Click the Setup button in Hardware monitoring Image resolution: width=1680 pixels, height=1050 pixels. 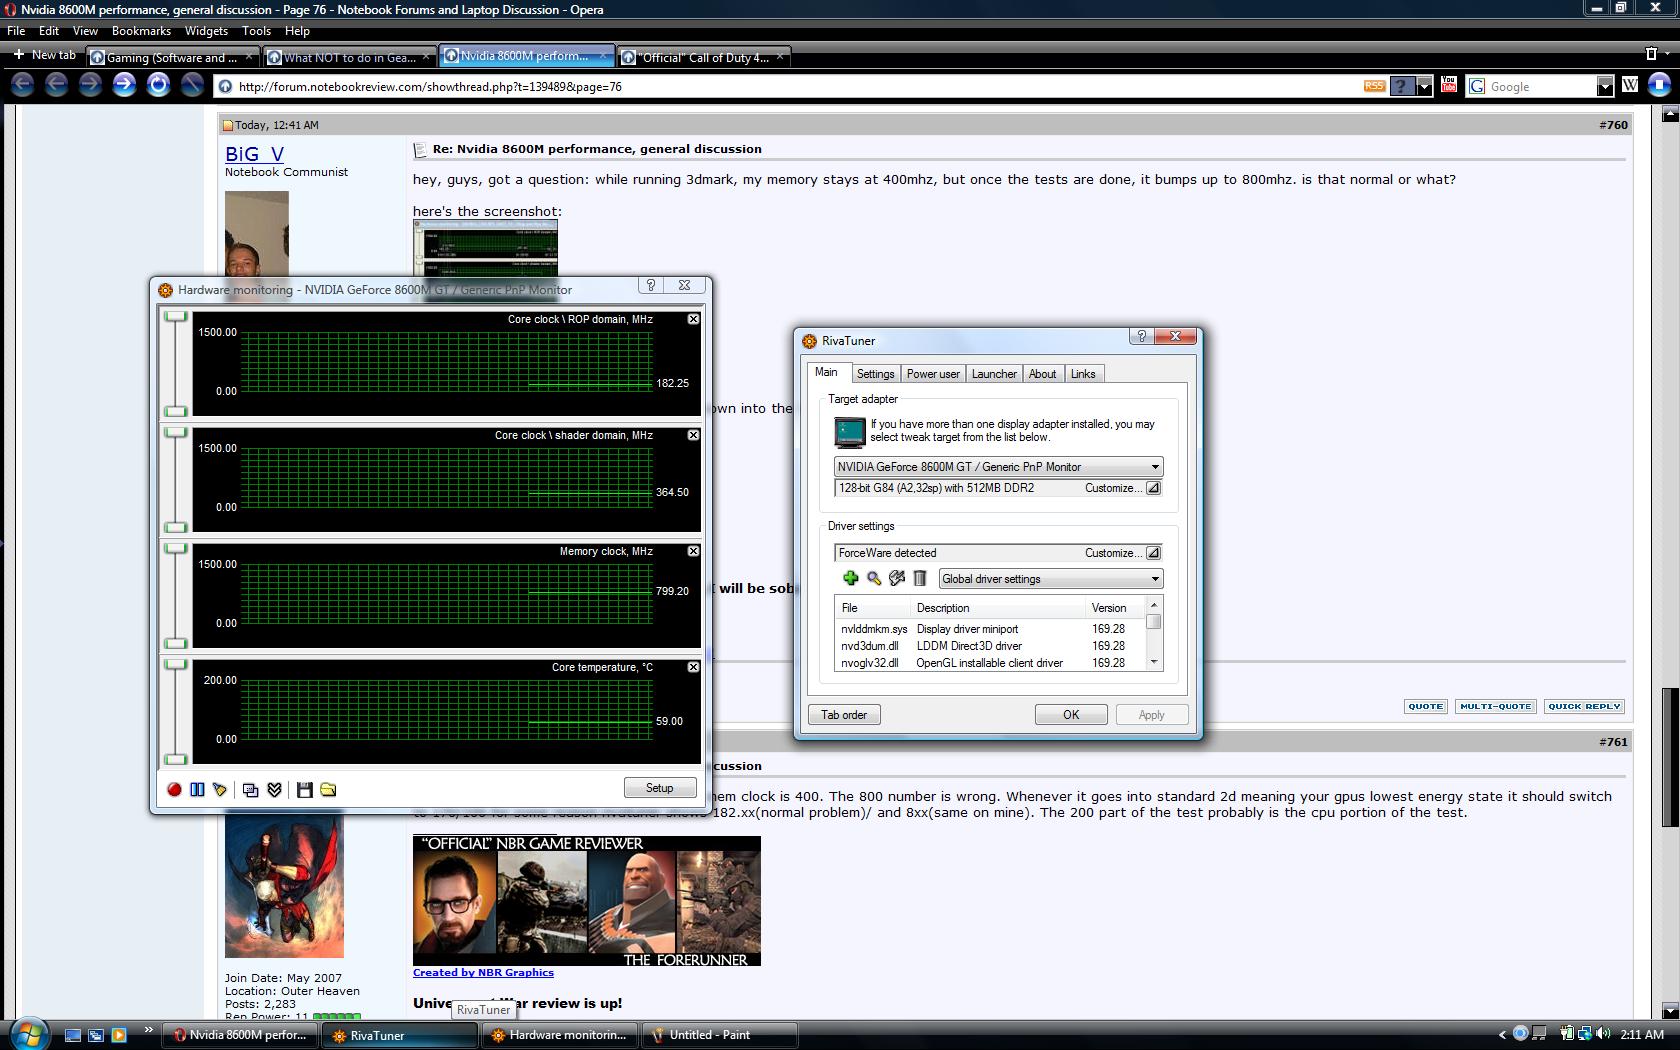[660, 788]
